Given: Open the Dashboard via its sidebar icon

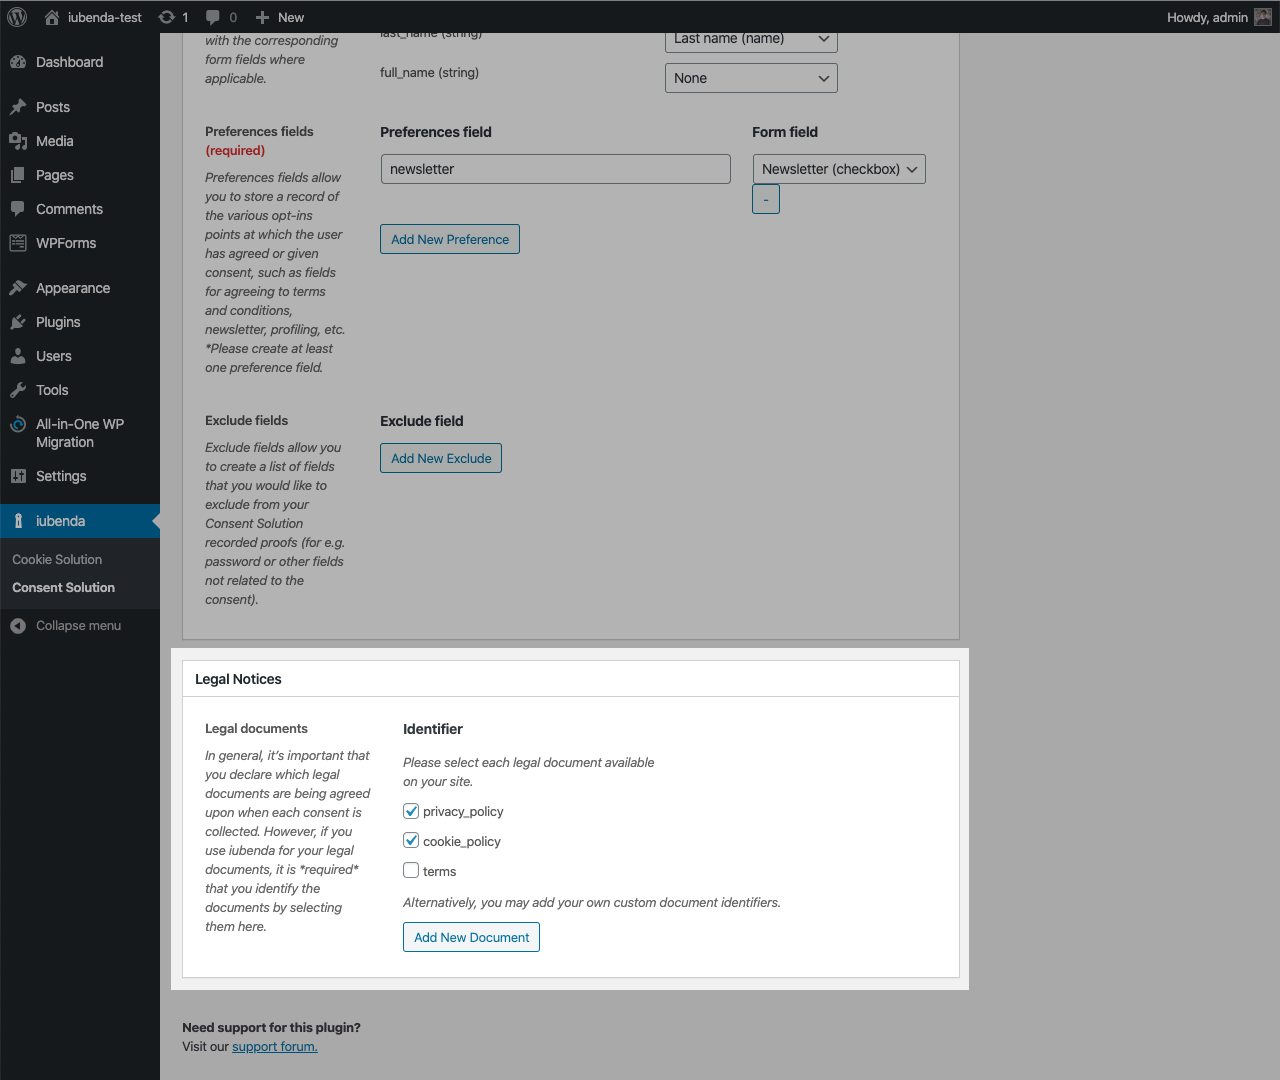Looking at the screenshot, I should (18, 62).
